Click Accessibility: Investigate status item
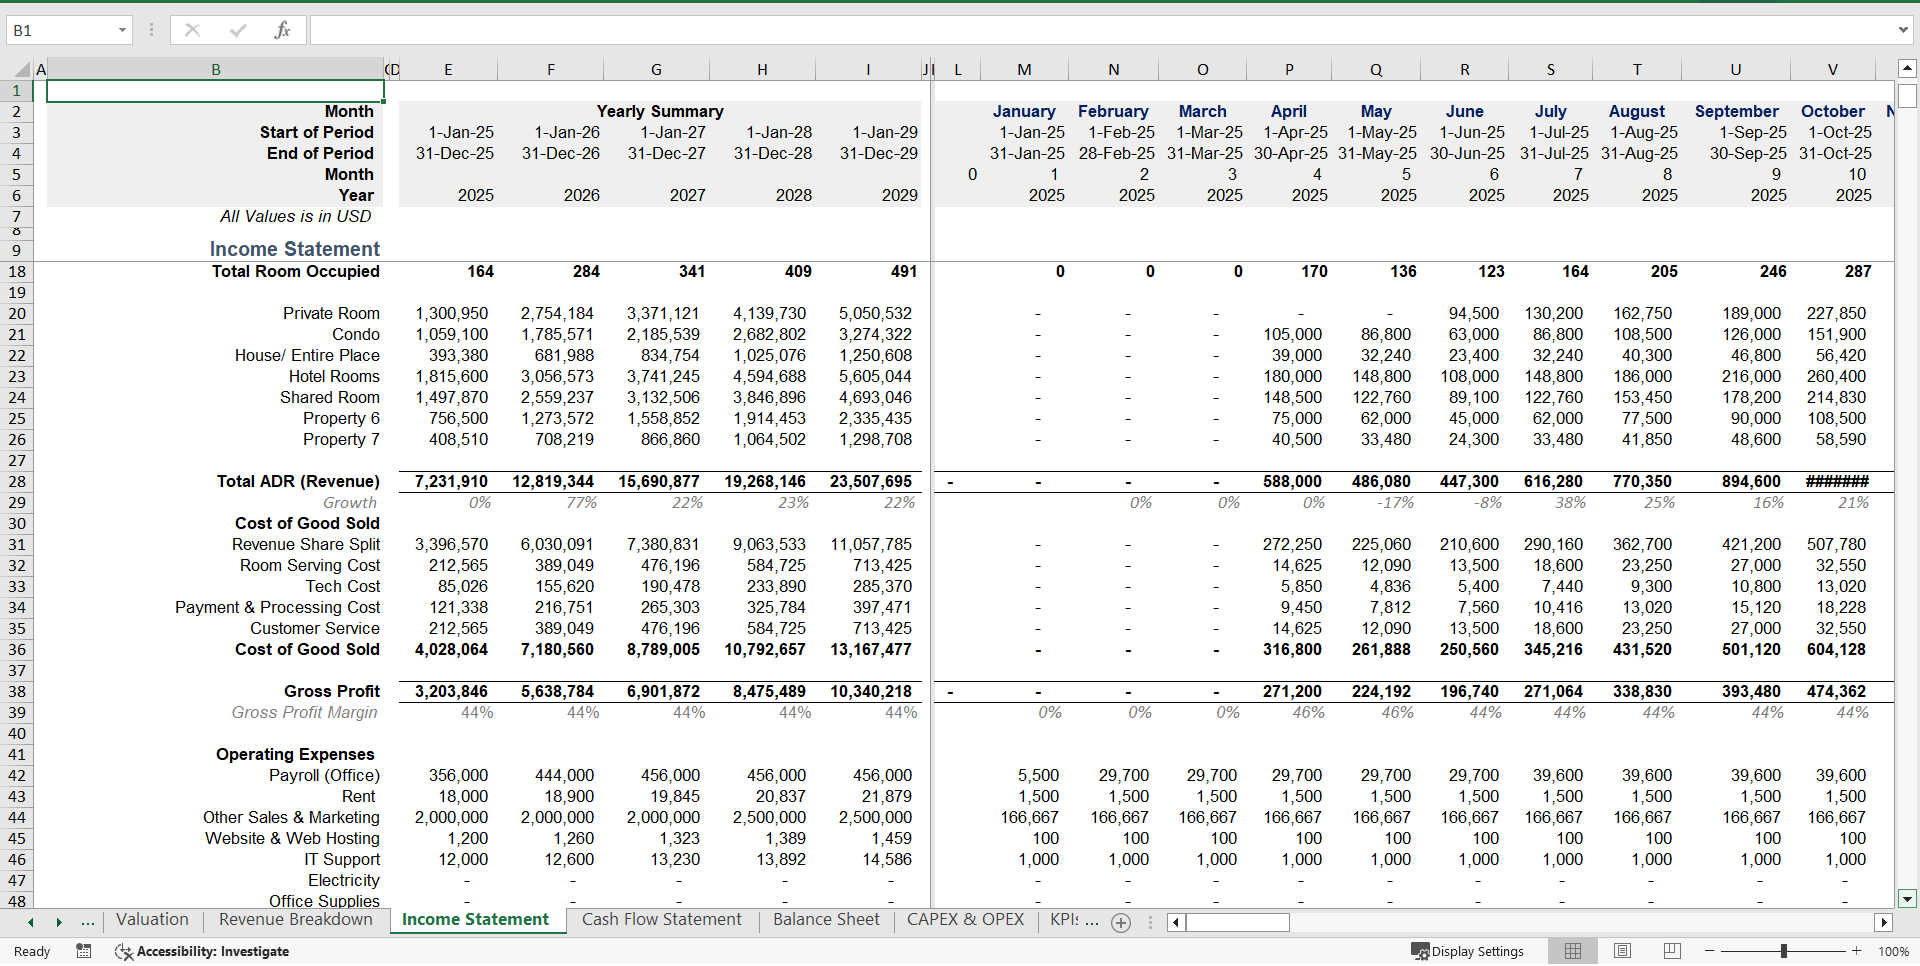Screen dimensions: 1920x966 tap(202, 951)
